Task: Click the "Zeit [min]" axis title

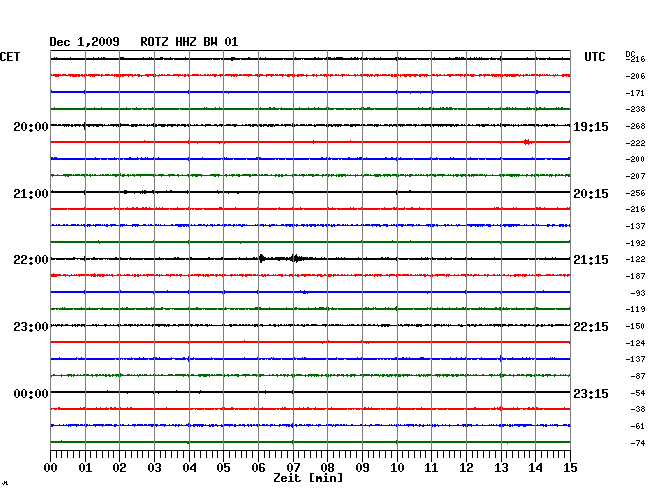Action: tap(308, 478)
